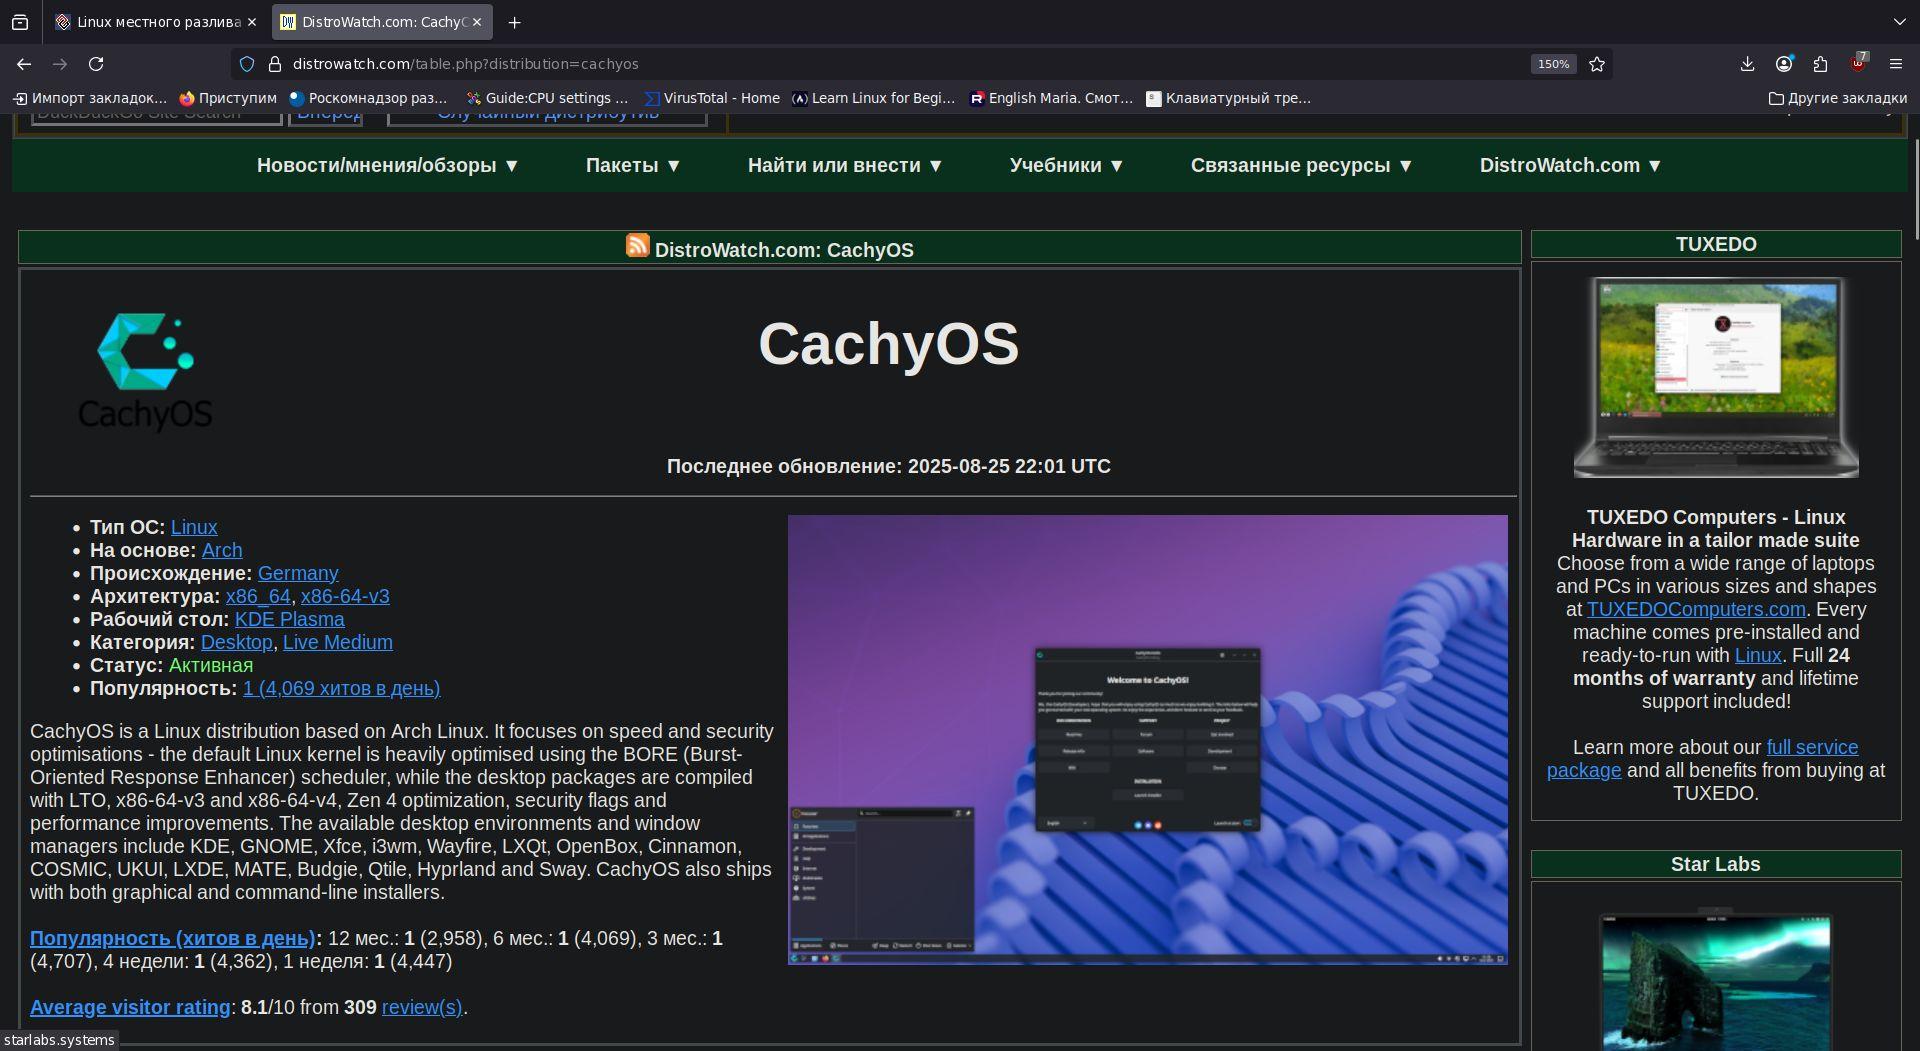The width and height of the screenshot is (1920, 1051).
Task: Open the English Maria bookmark
Action: coord(1051,98)
